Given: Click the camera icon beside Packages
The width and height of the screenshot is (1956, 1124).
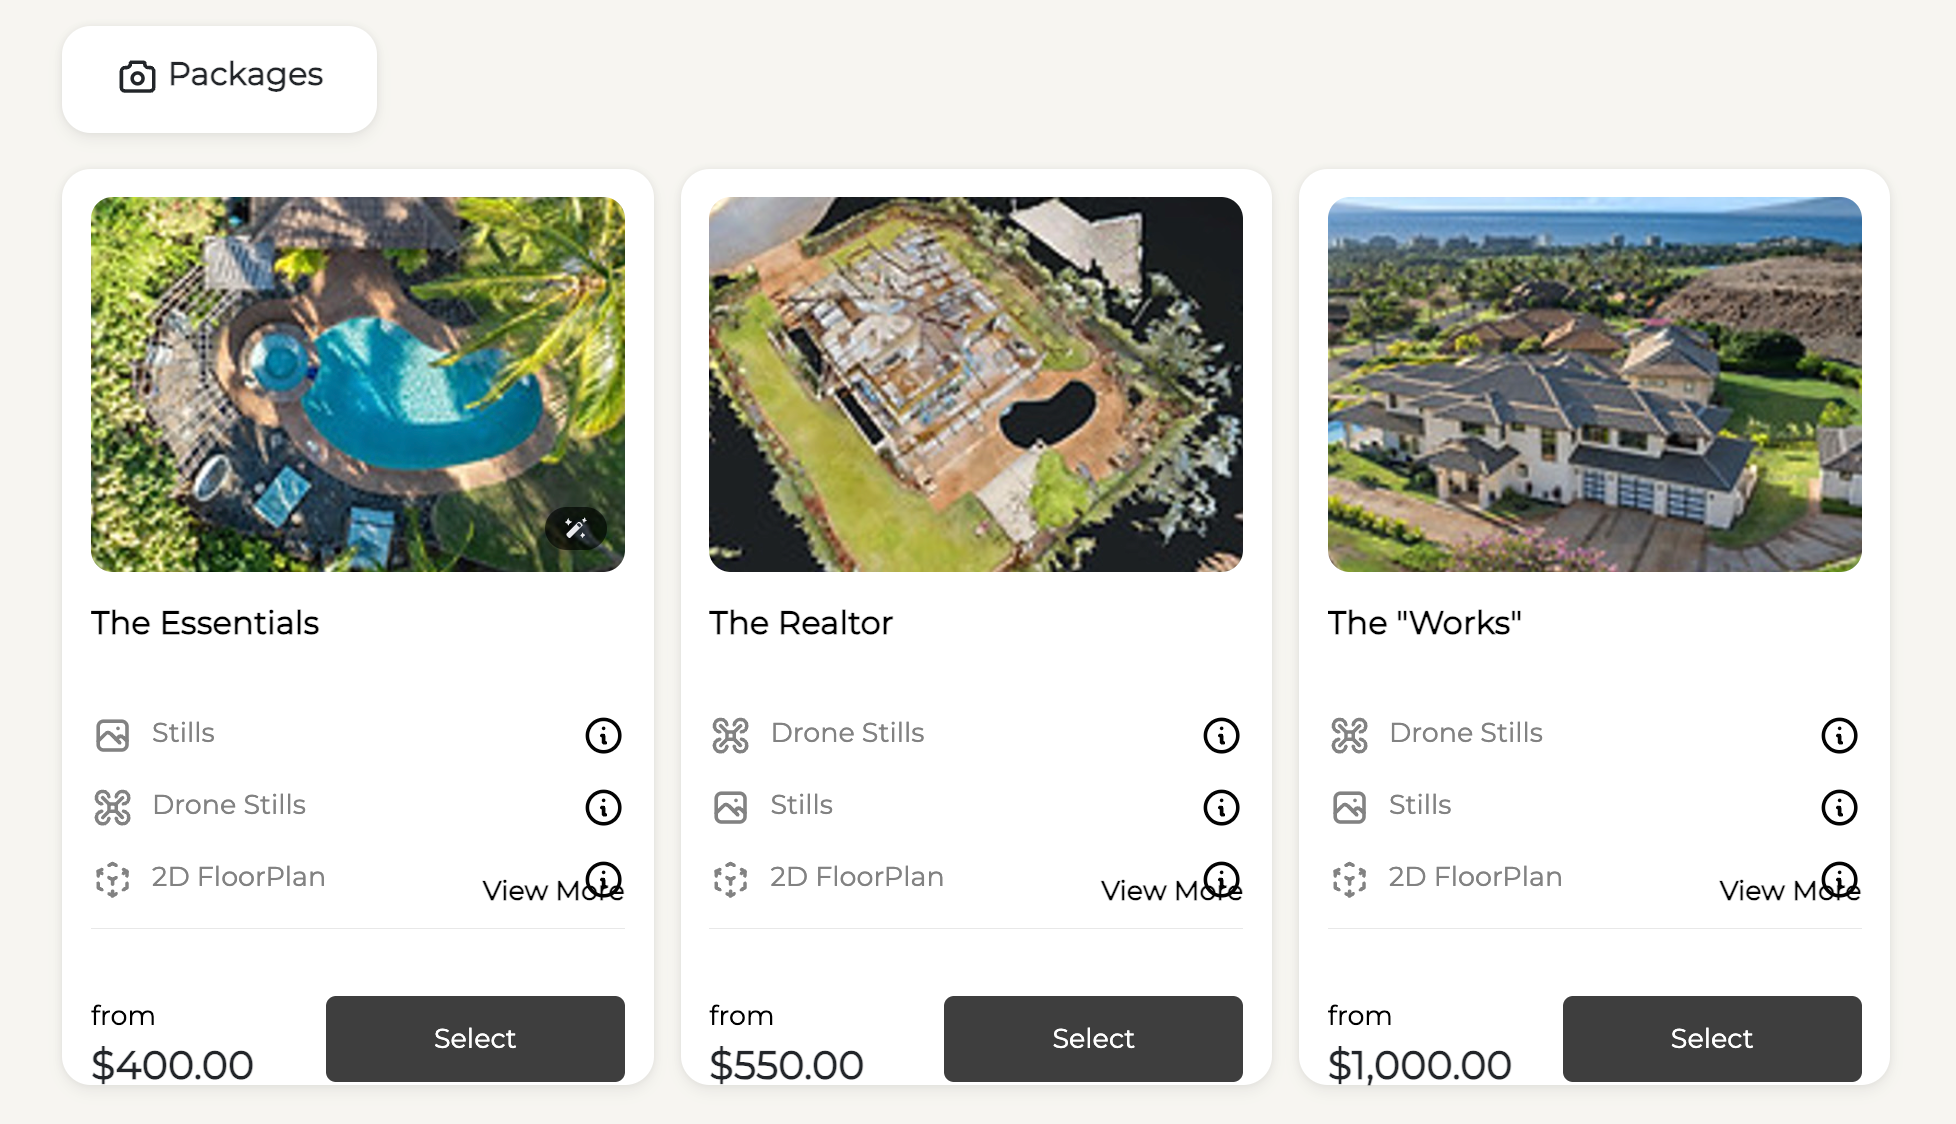Looking at the screenshot, I should (x=137, y=76).
